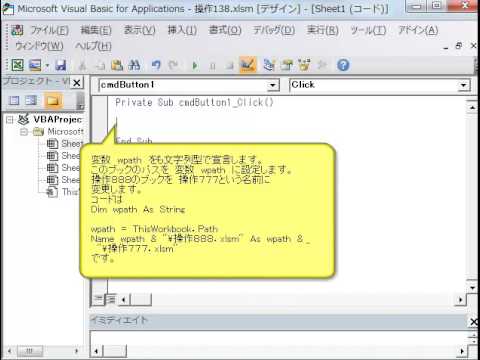Switch to Full Module View button
Image resolution: width=480 pixels, height=360 pixels.
111,299
